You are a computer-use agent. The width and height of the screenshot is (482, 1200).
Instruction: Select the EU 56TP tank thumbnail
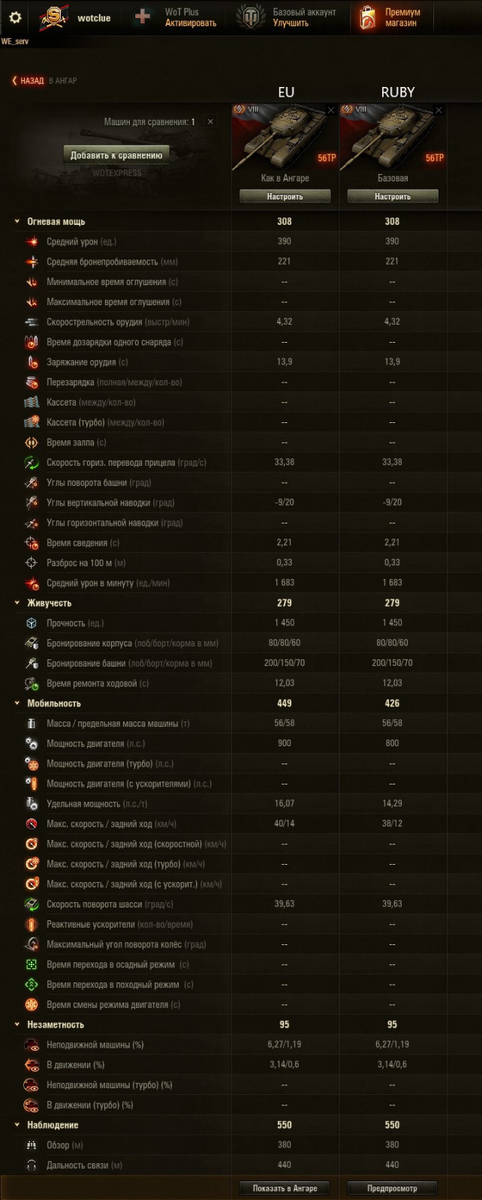point(285,136)
